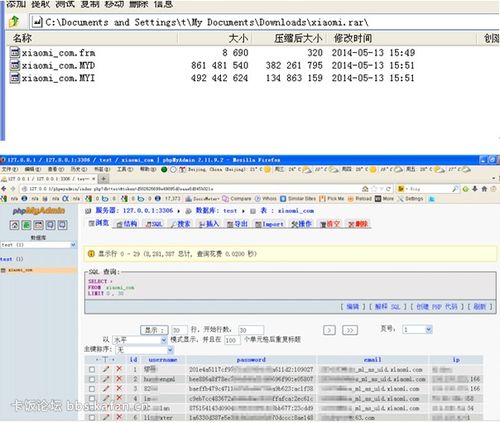This screenshot has width=500, height=423.
Task: Edit row with id 3 using pencil icon
Action: point(106,389)
